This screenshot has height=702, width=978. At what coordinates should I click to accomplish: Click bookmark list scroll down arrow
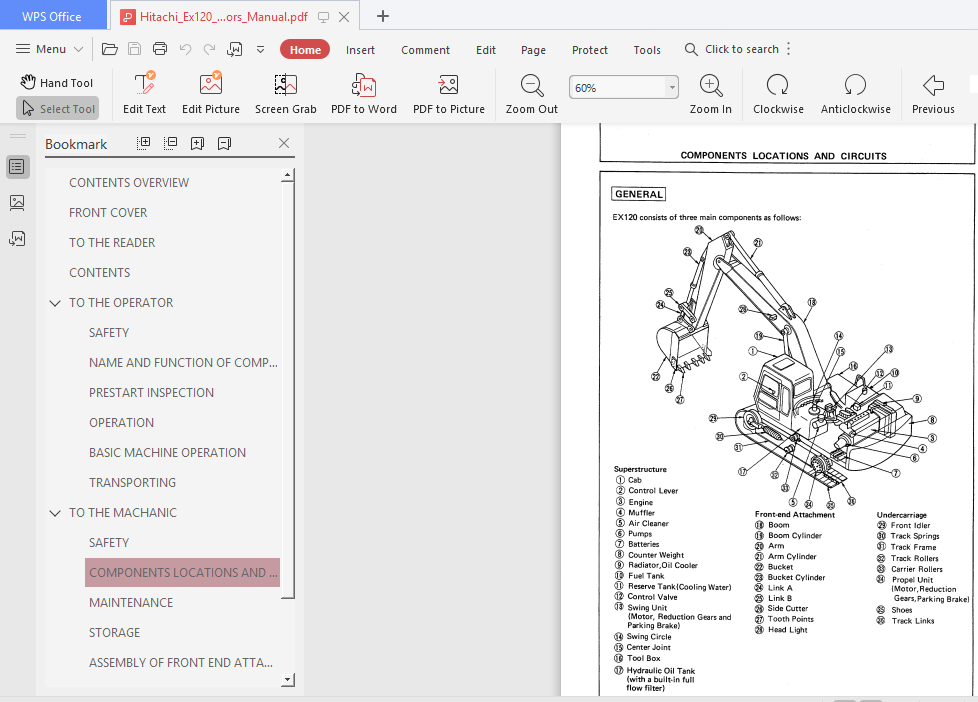[288, 680]
